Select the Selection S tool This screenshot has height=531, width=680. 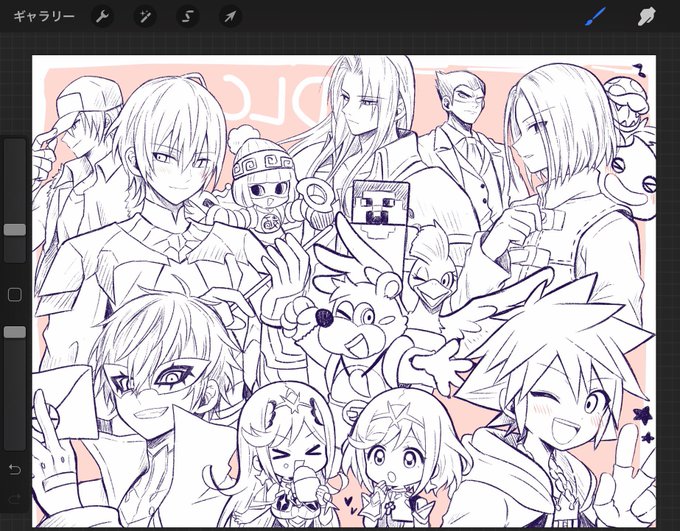click(187, 17)
